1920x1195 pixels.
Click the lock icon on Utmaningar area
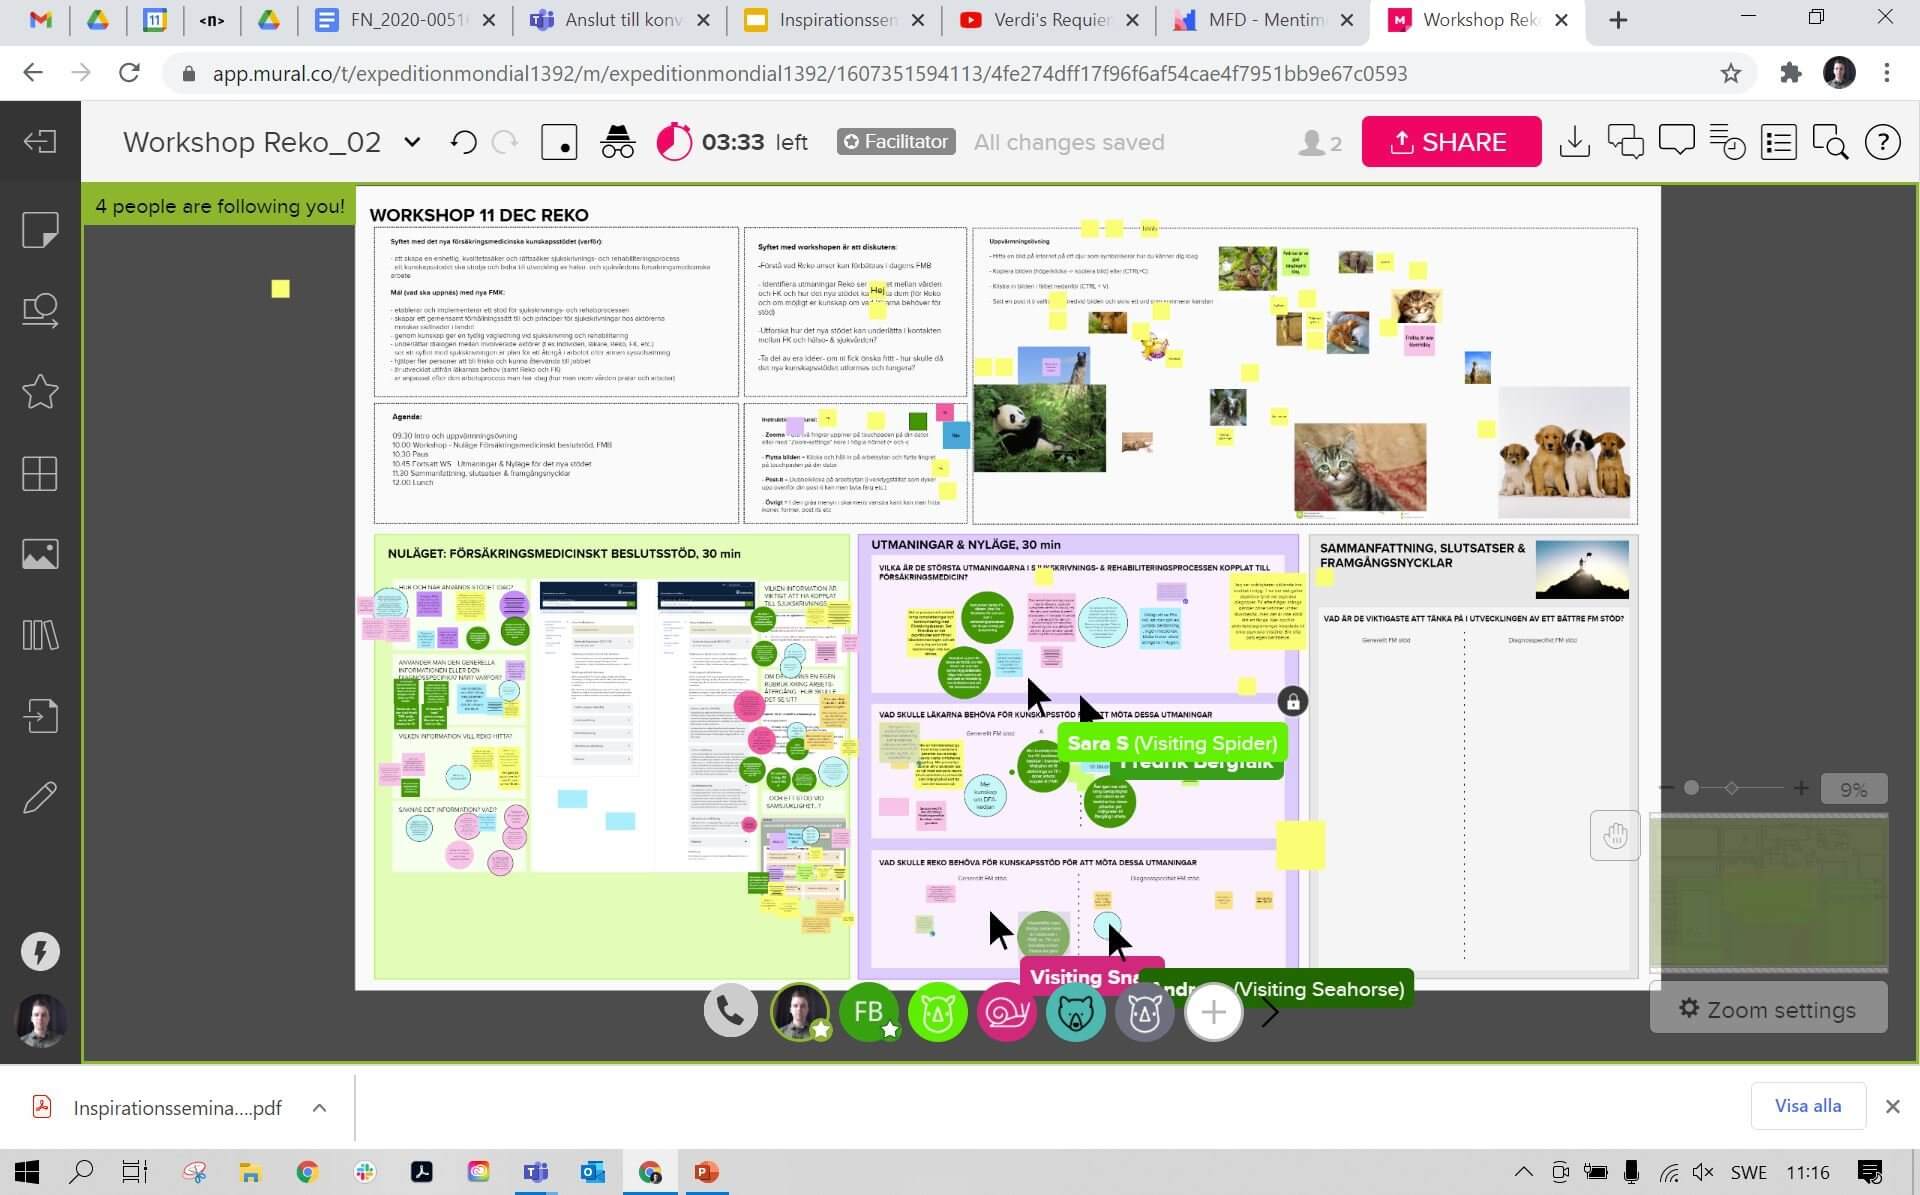(1292, 702)
